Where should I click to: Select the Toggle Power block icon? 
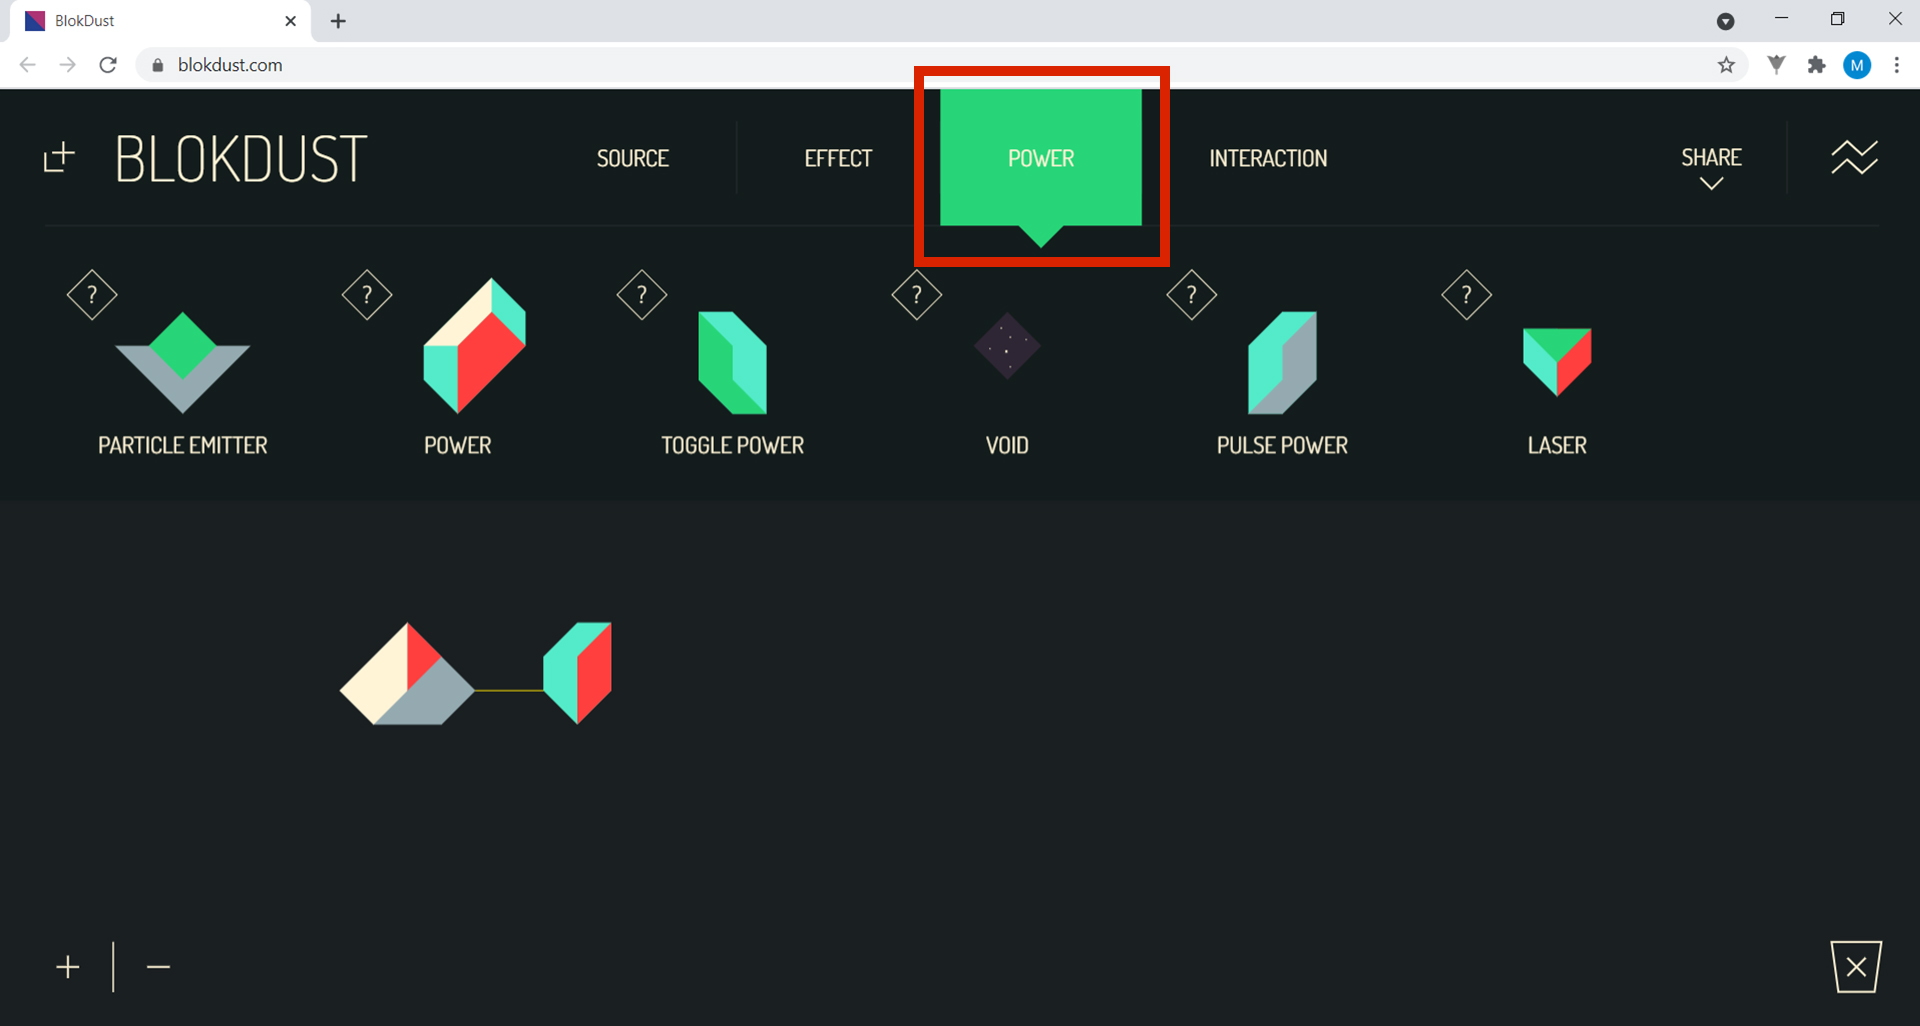coord(732,363)
